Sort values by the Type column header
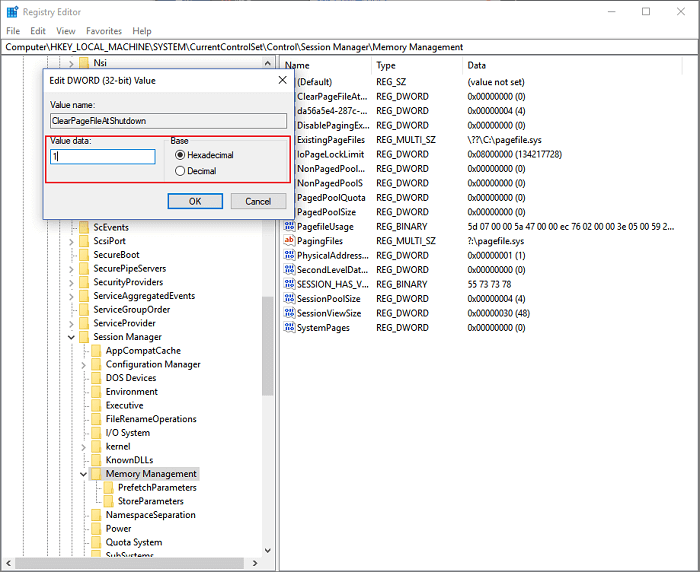Viewport: 700px width, 572px height. (x=417, y=65)
